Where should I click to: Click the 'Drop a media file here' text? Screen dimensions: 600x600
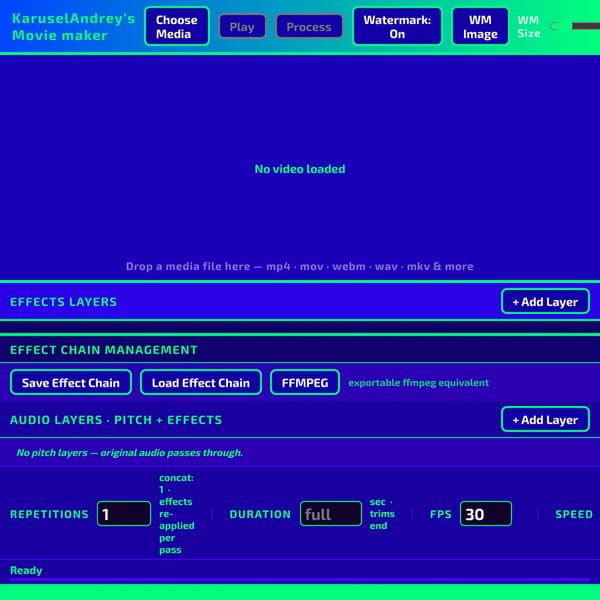(300, 266)
